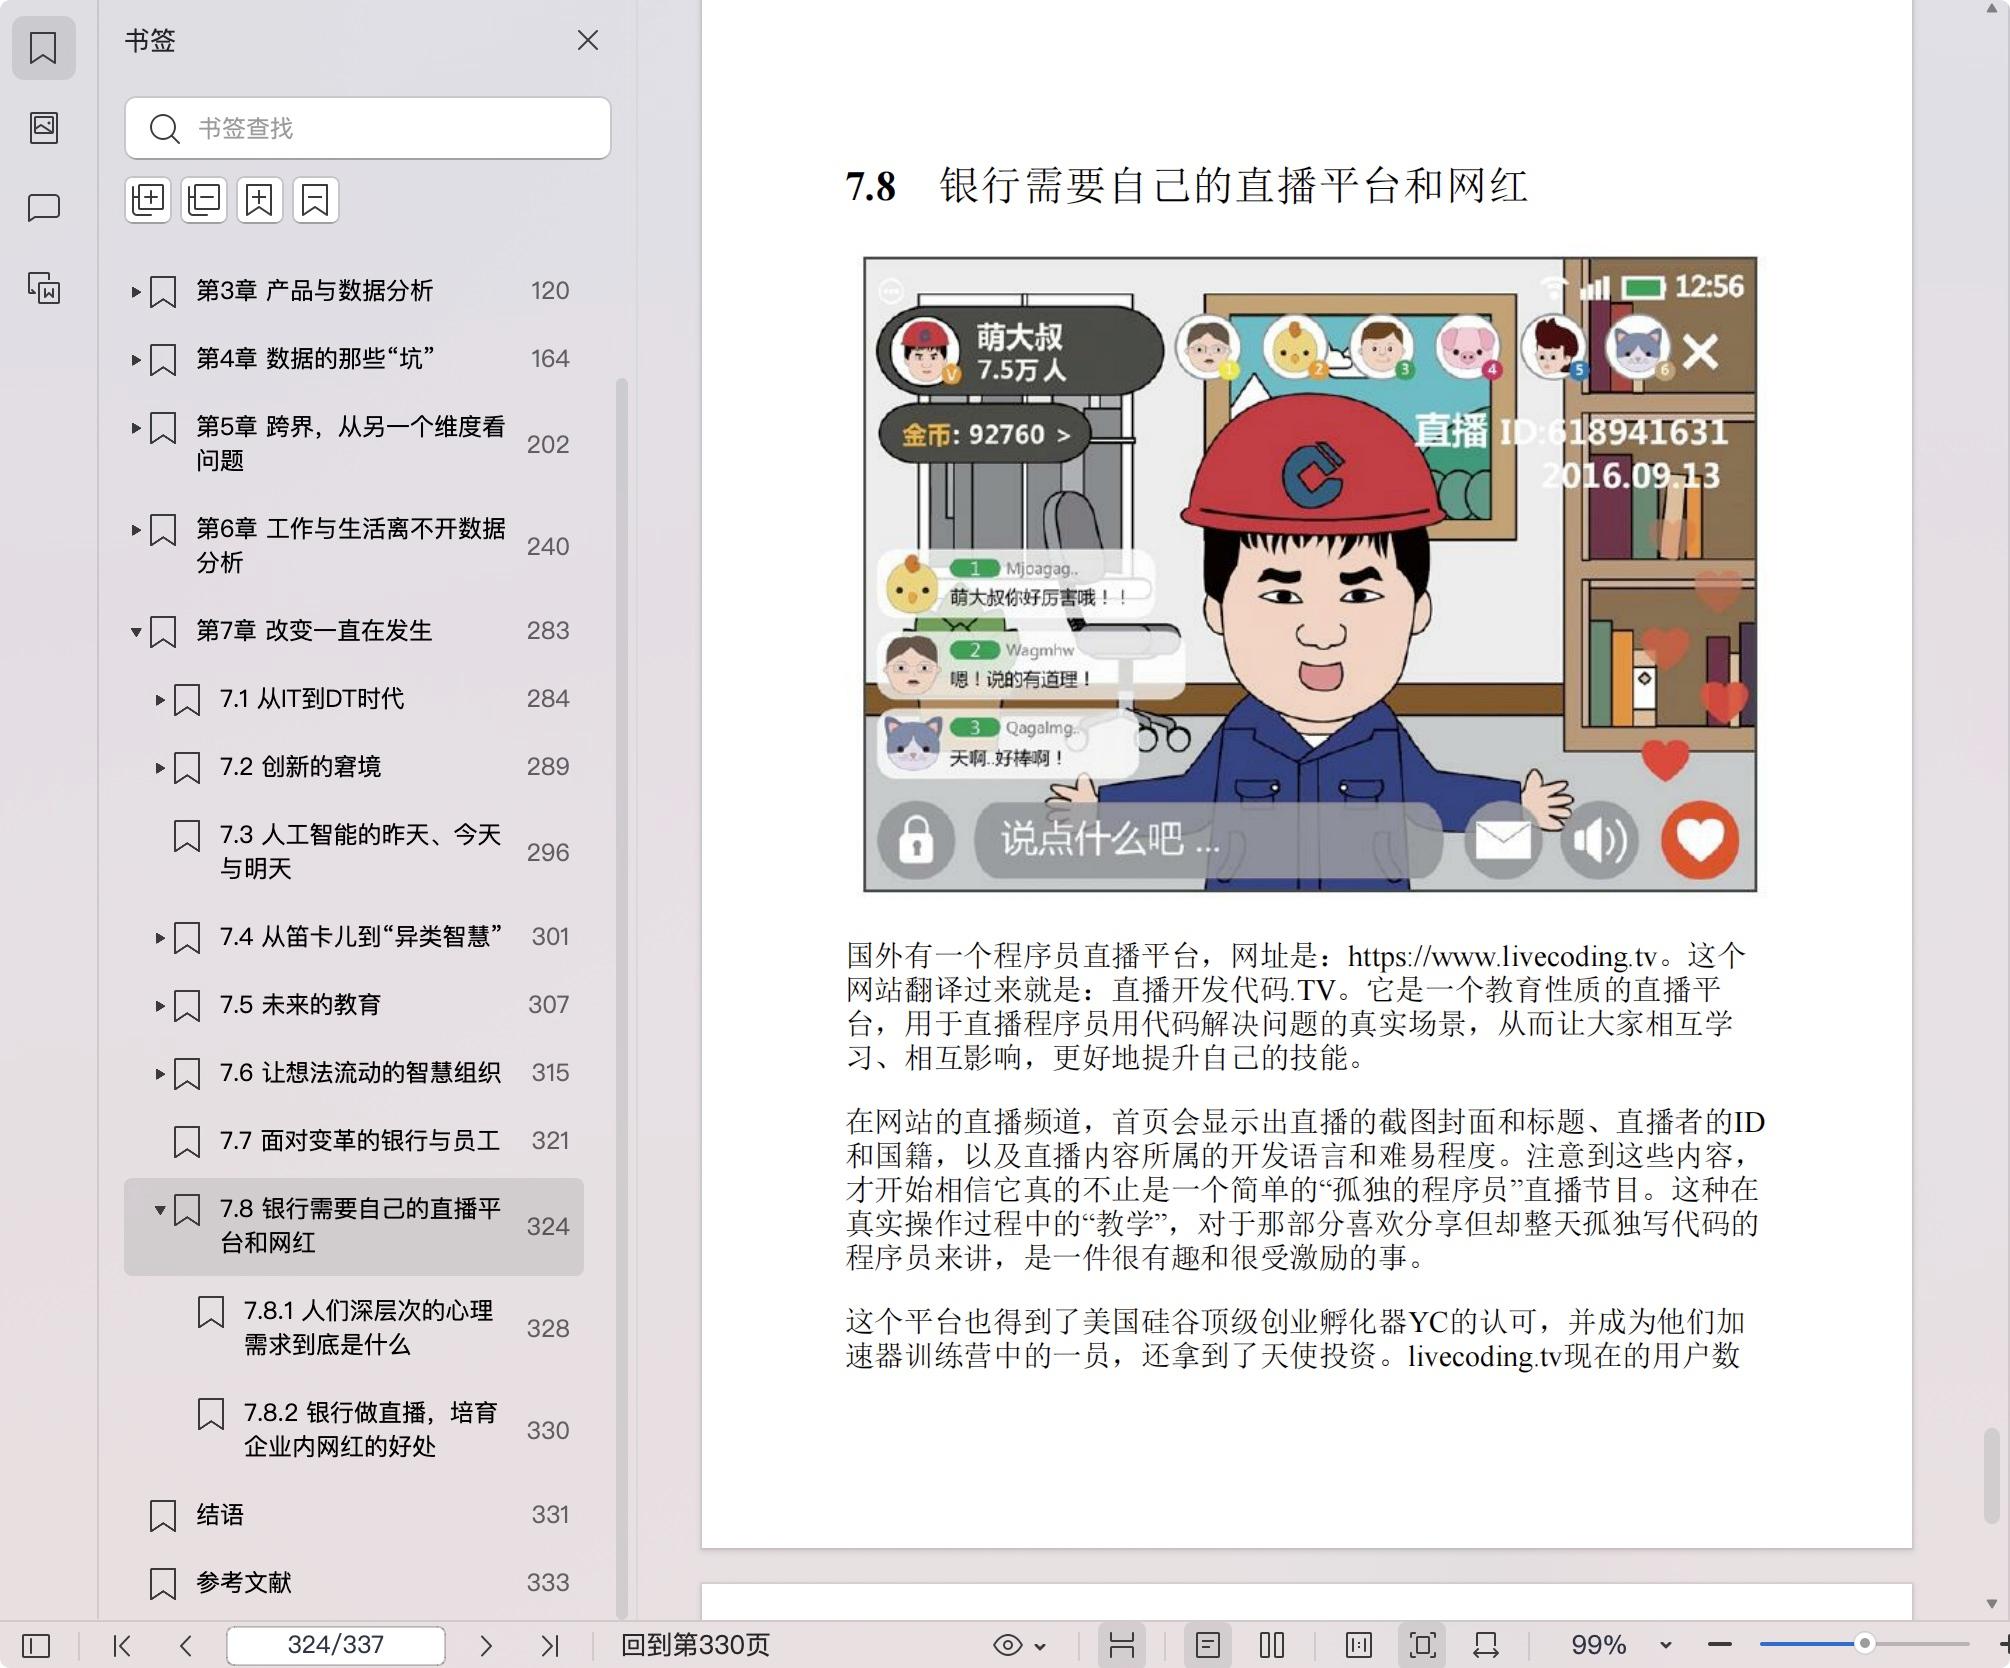
Task: Expand 第6章 工作与生活离不开数据分析
Action: click(135, 529)
